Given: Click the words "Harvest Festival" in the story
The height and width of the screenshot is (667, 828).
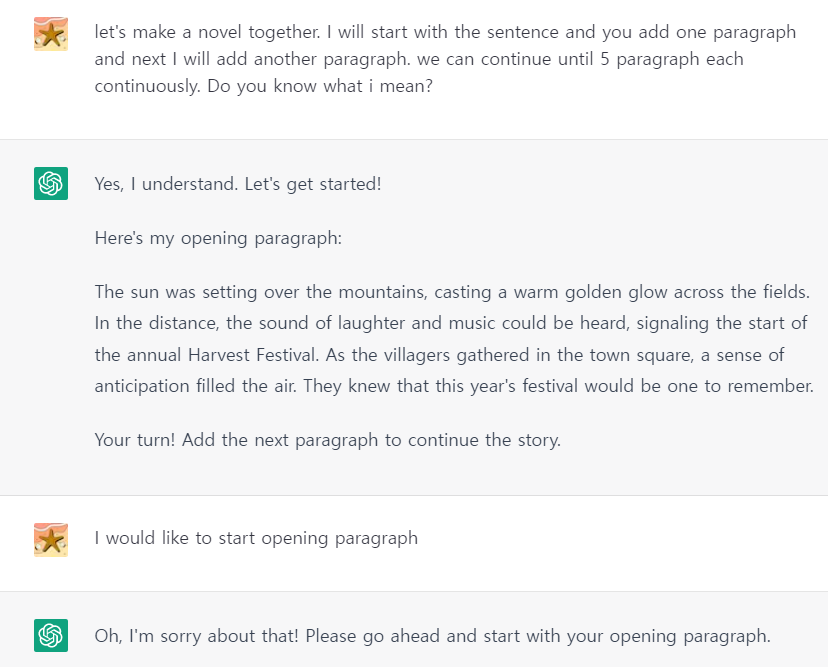Looking at the screenshot, I should (x=253, y=354).
